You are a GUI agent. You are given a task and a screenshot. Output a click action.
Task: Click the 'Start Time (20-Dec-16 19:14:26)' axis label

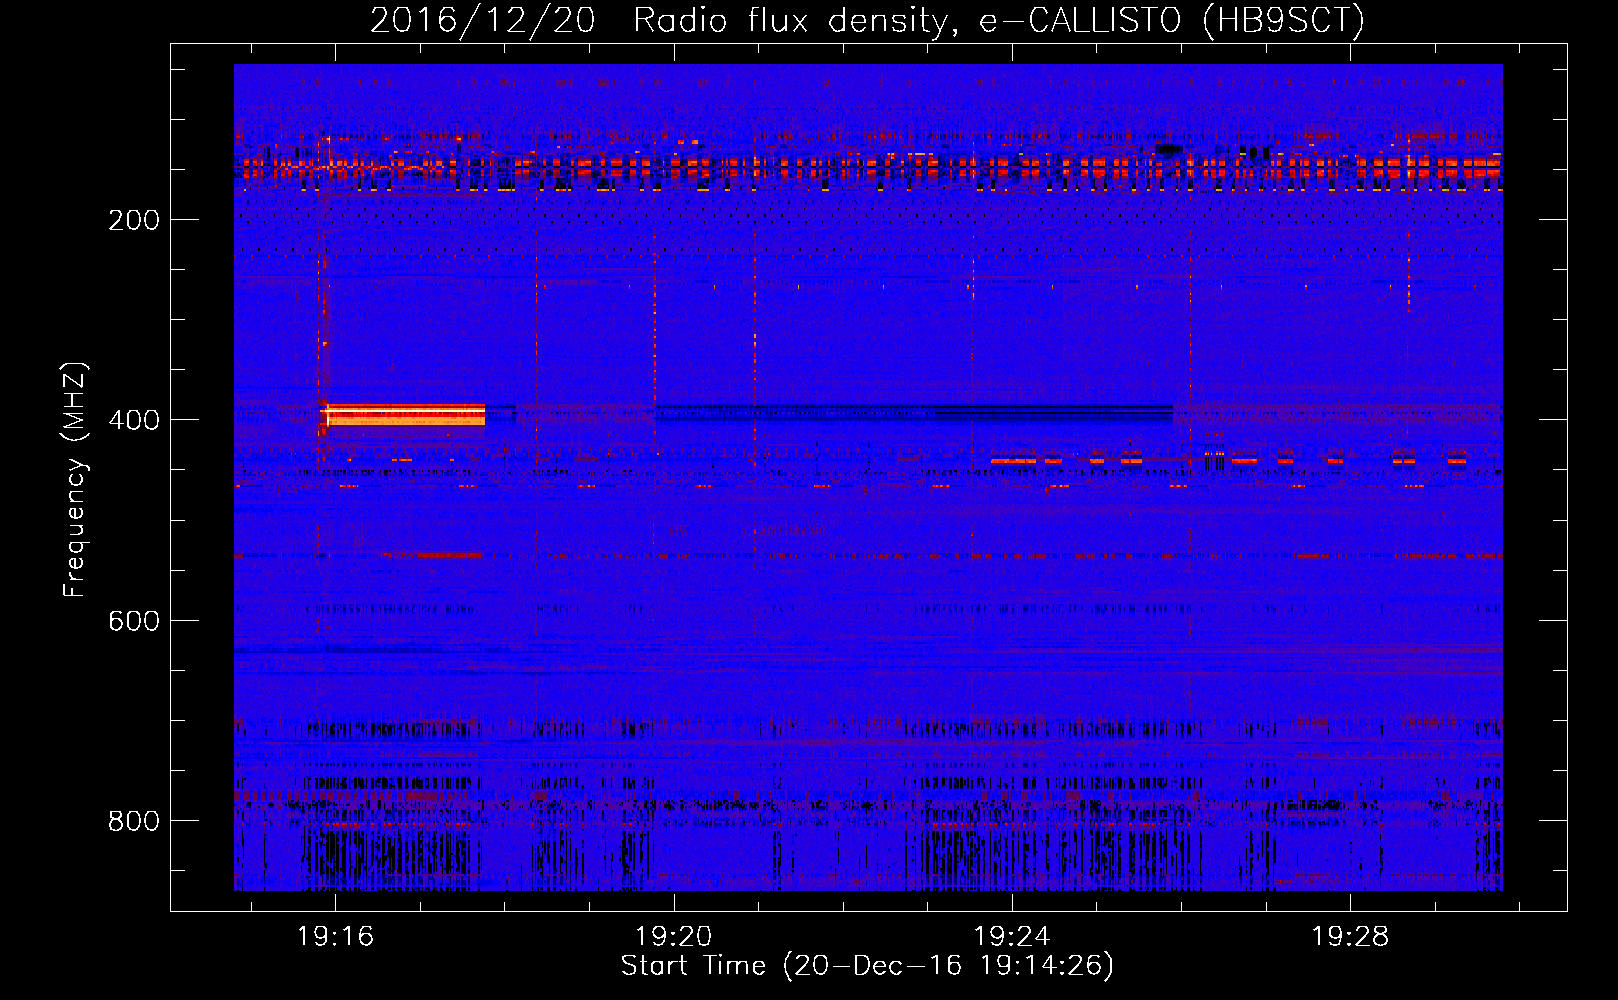coord(867,966)
